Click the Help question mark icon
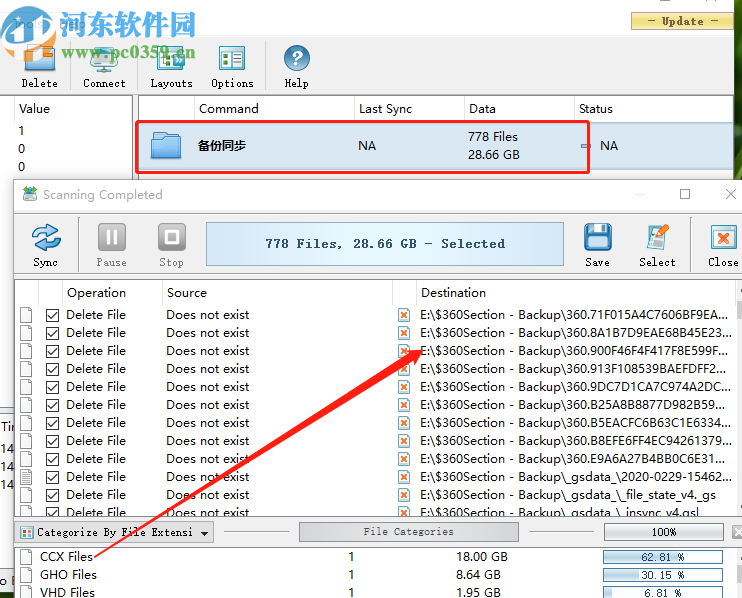This screenshot has height=598, width=742. [297, 59]
